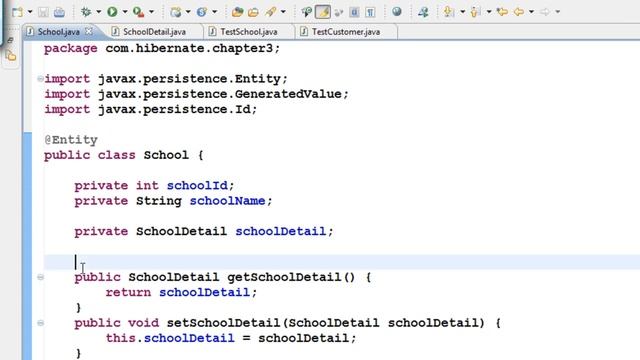
Task: Collapse the getSchoolDetail method fold
Action: pos(40,277)
